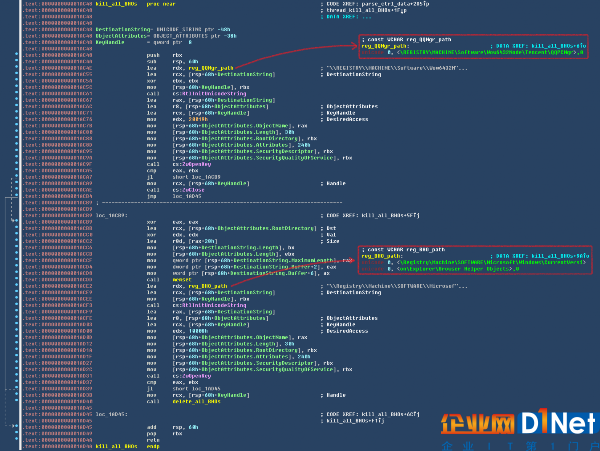Select the pop rbx instruction

point(165,434)
